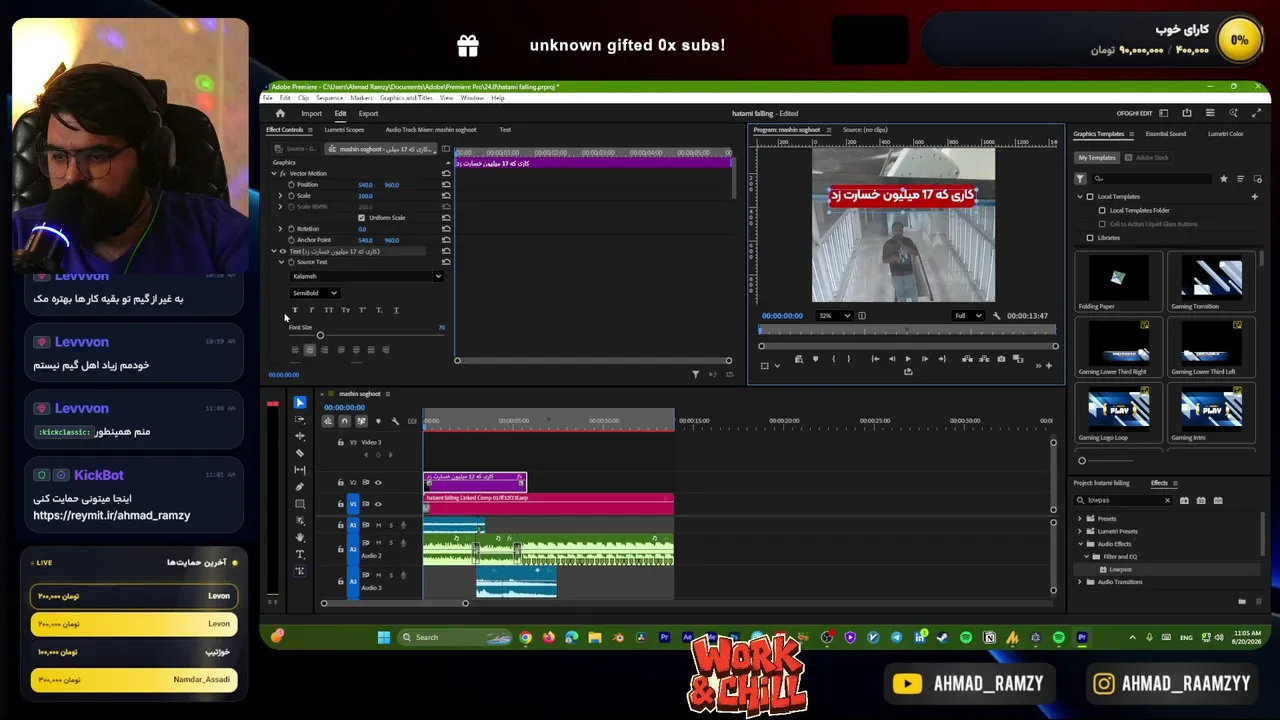
Task: Toggle the Local Templates Folder checkbox
Action: (x=1102, y=211)
